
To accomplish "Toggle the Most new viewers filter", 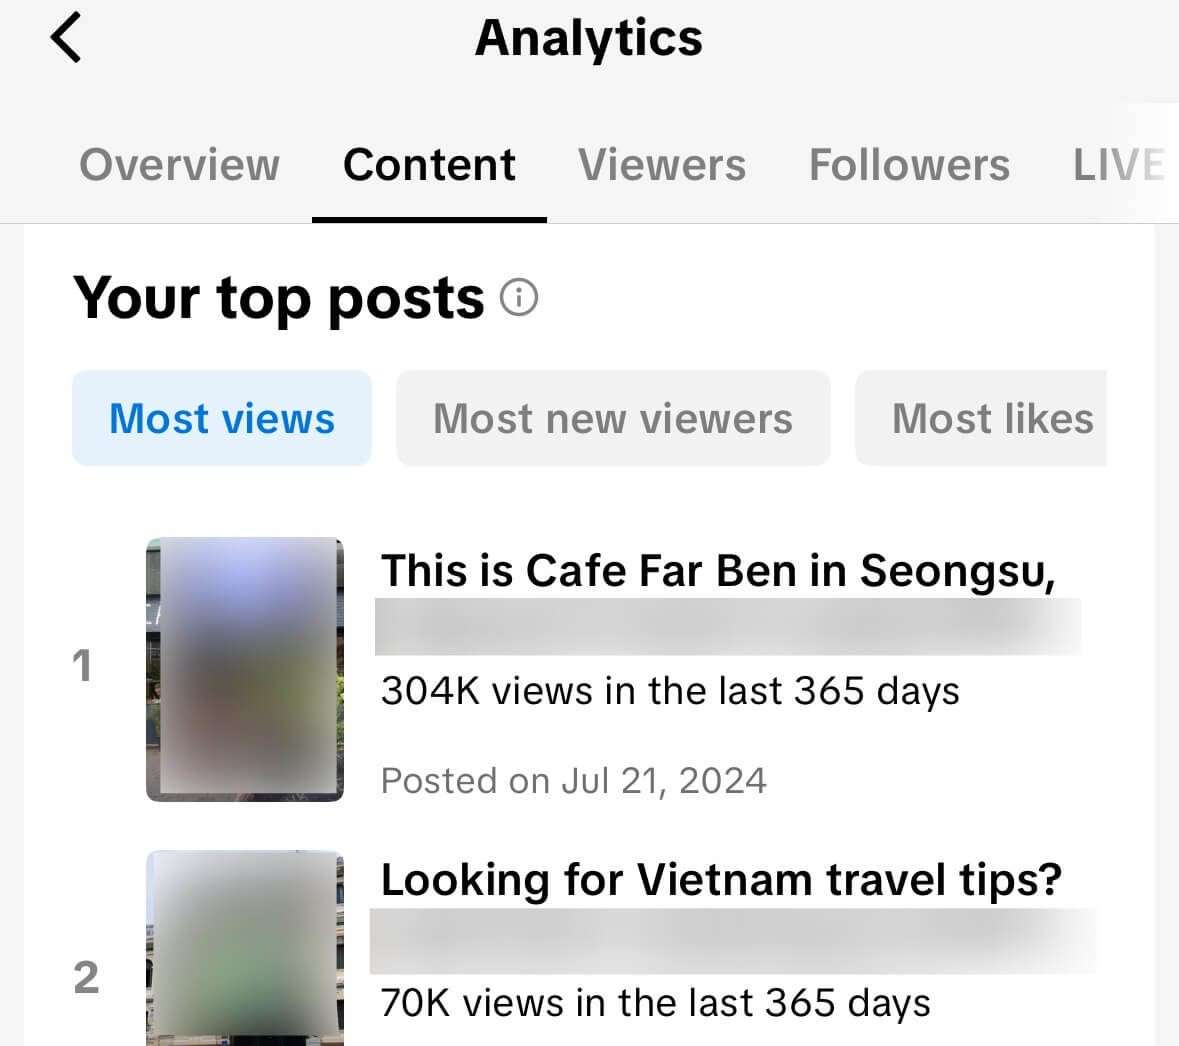I will click(613, 418).
